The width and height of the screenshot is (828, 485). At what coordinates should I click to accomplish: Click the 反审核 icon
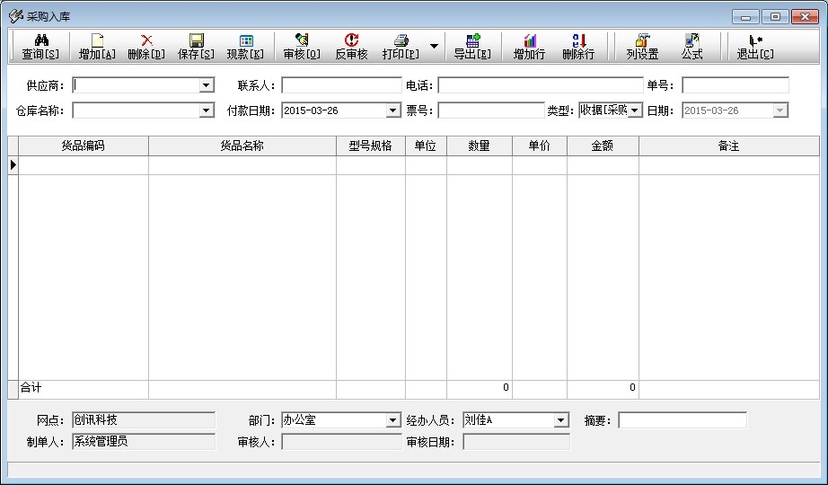pyautogui.click(x=351, y=40)
